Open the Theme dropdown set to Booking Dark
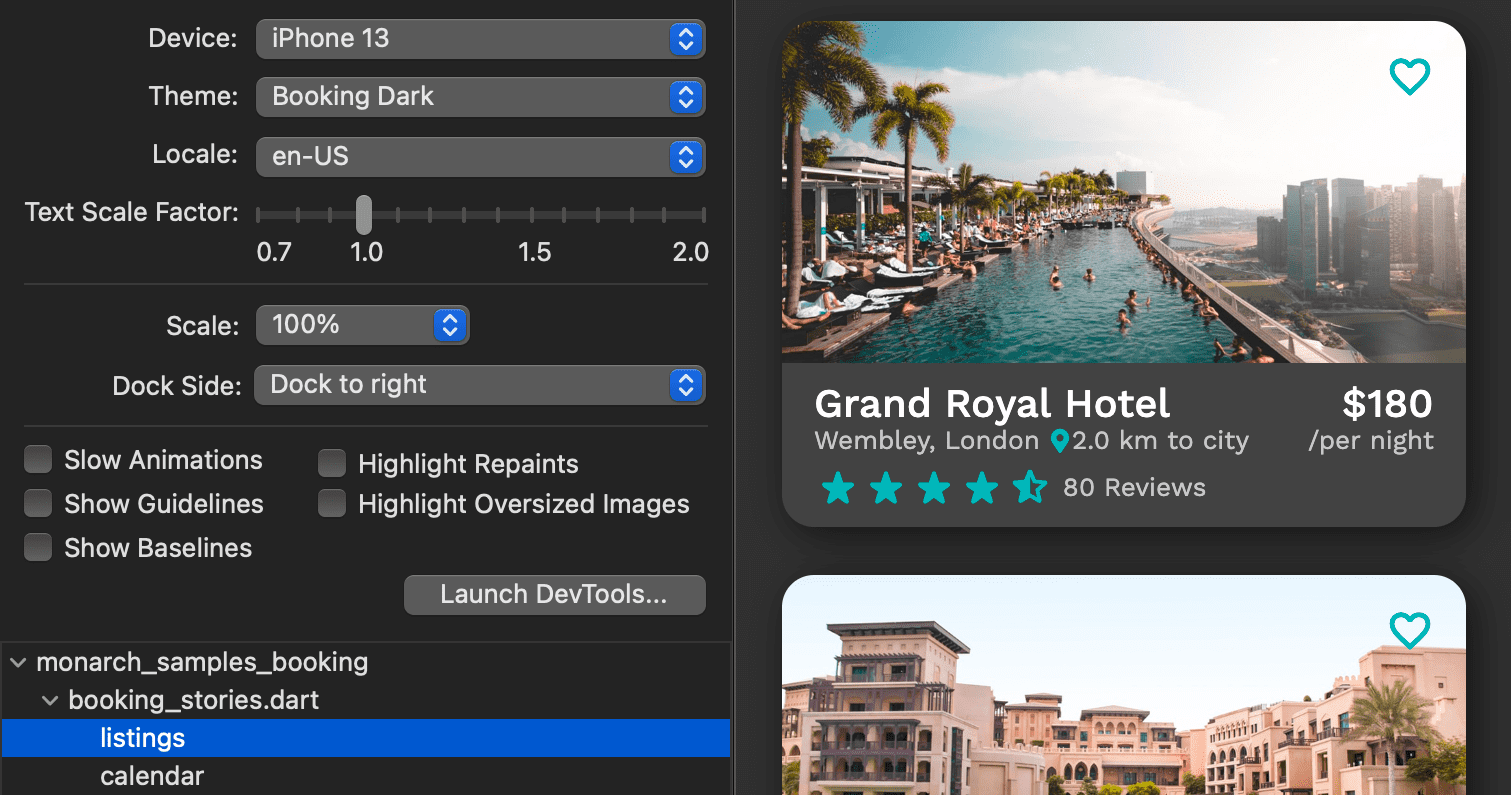This screenshot has width=1511, height=795. coord(480,97)
